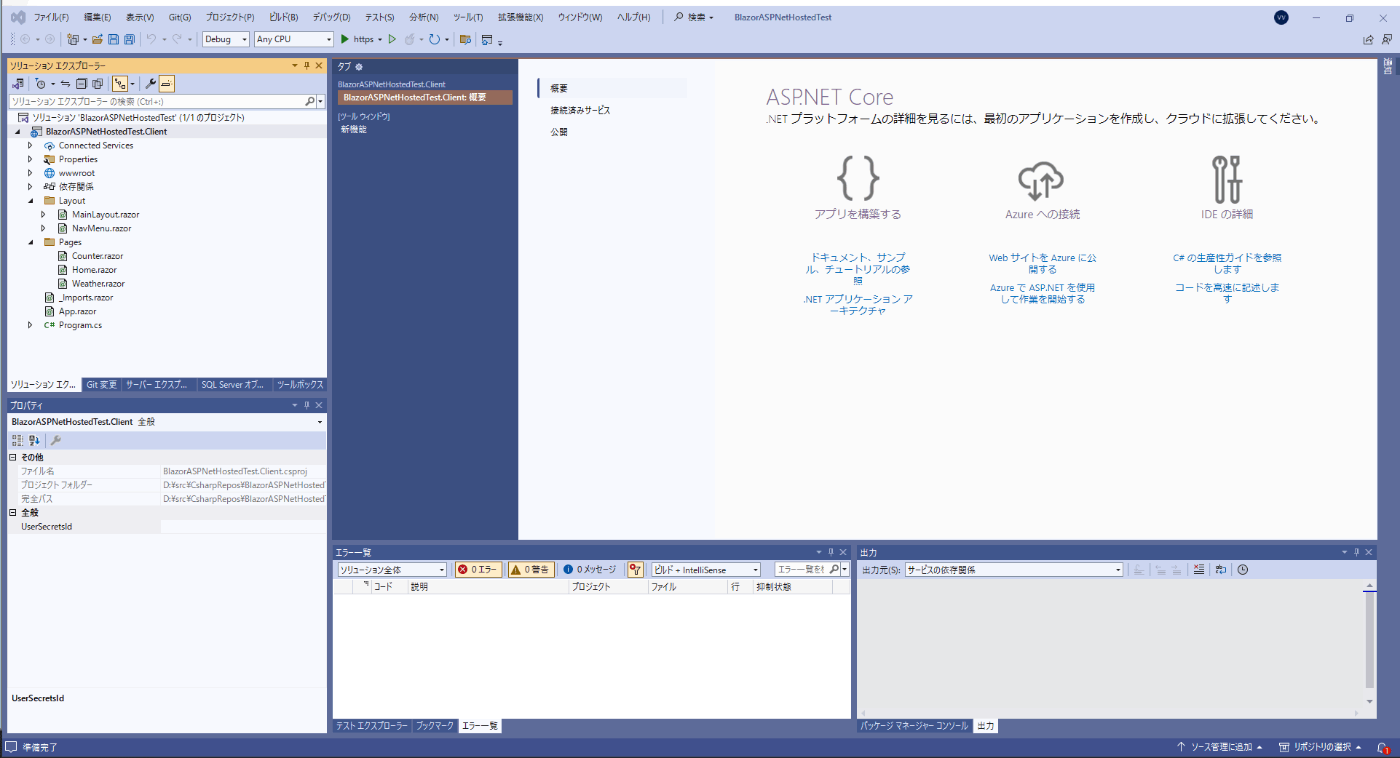
Task: Click the Save icon in the main toolbar
Action: (114, 39)
